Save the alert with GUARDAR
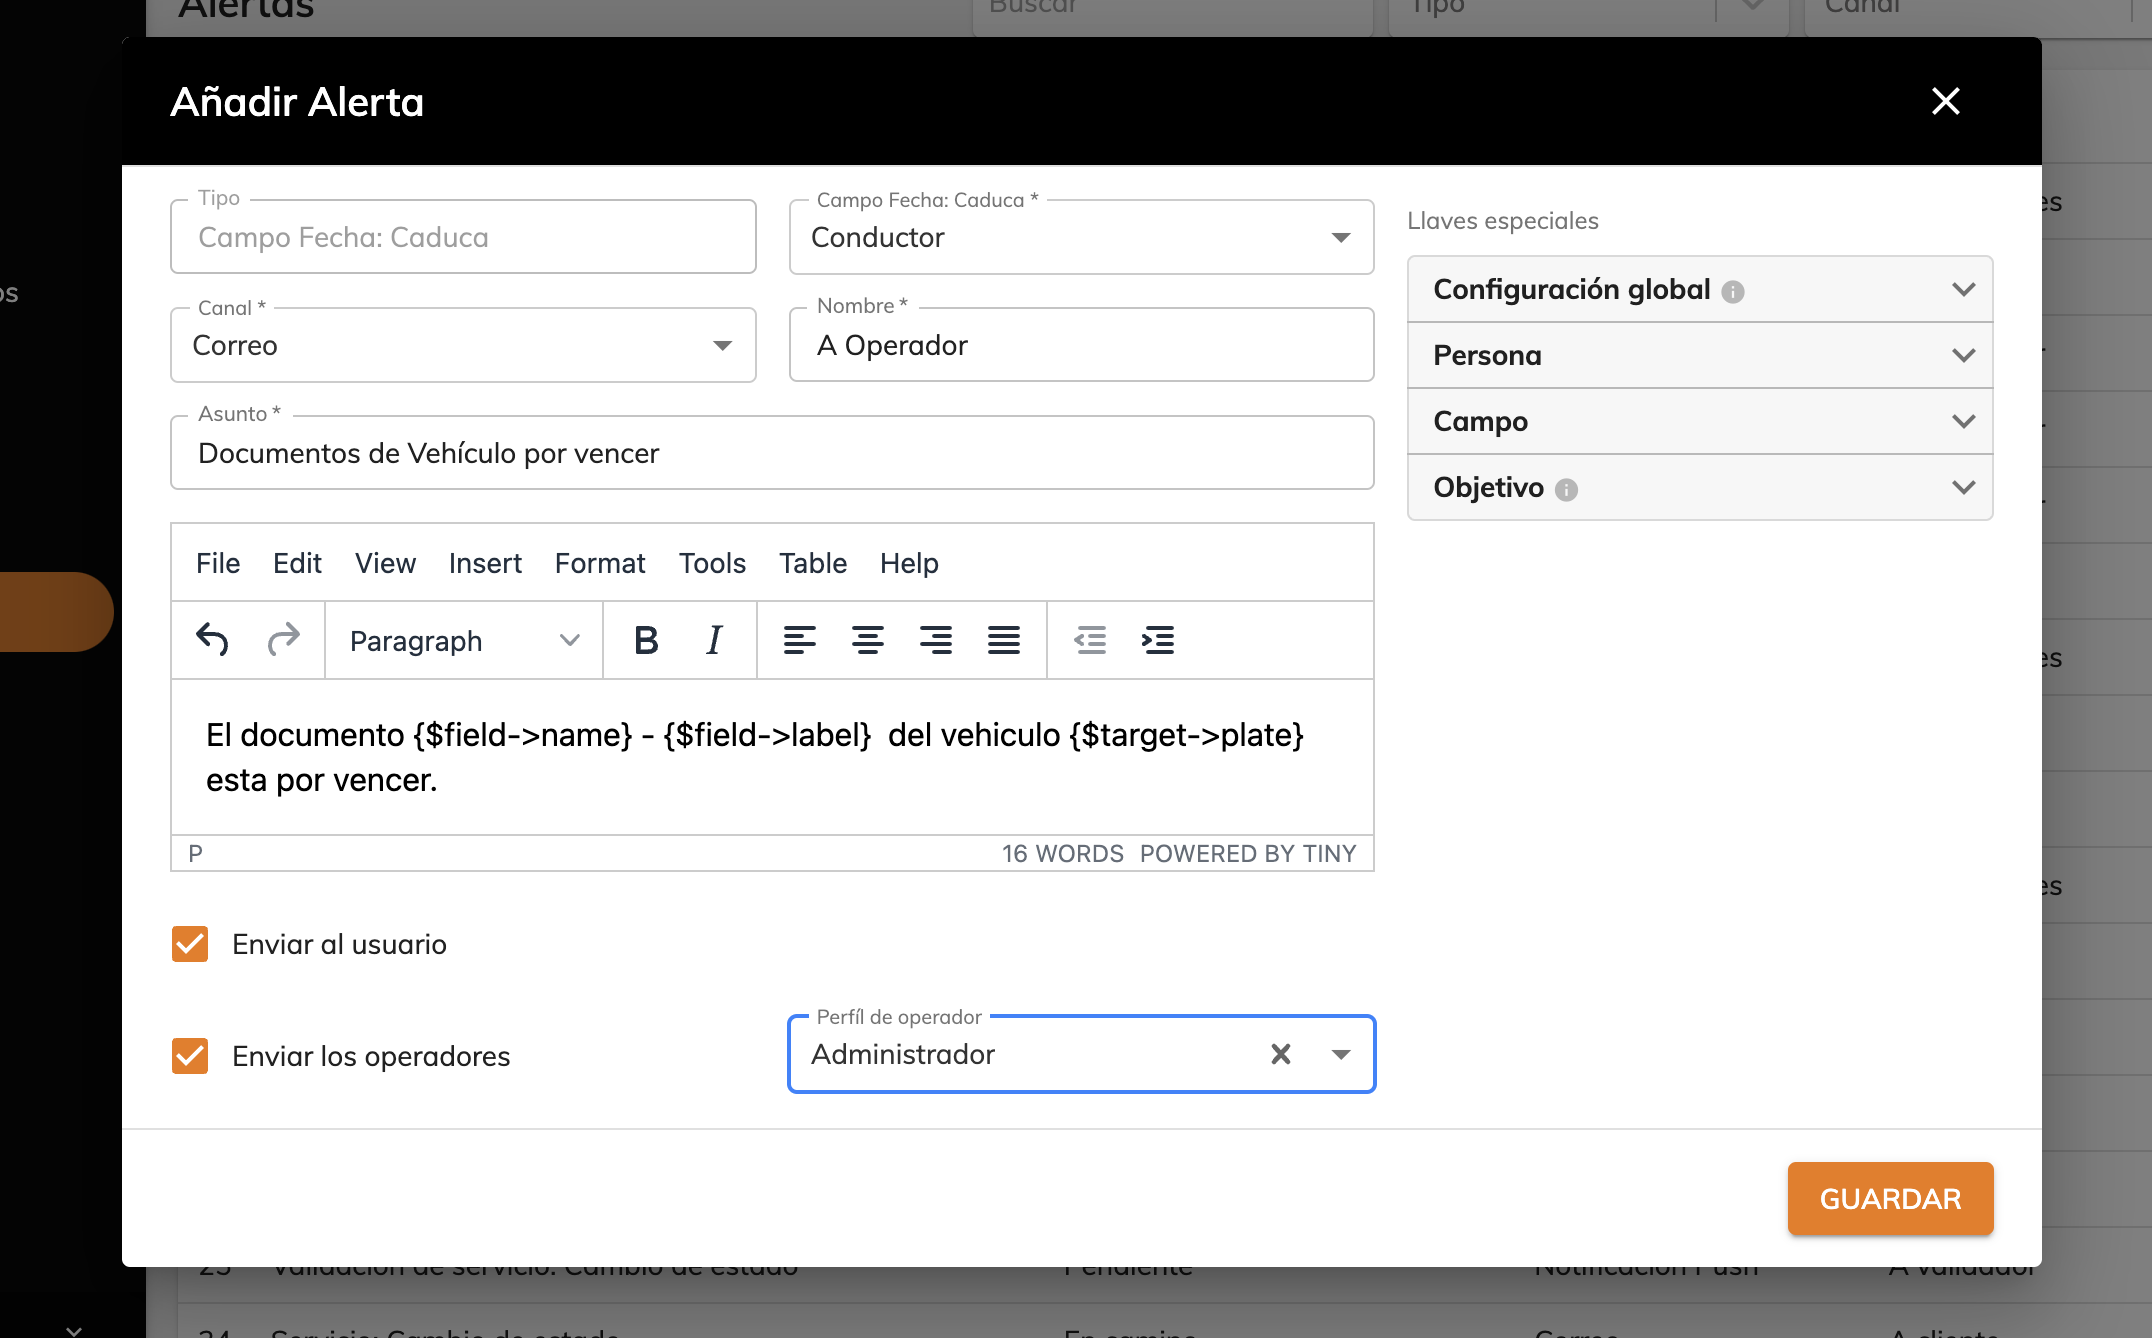The width and height of the screenshot is (2152, 1338). pos(1890,1198)
